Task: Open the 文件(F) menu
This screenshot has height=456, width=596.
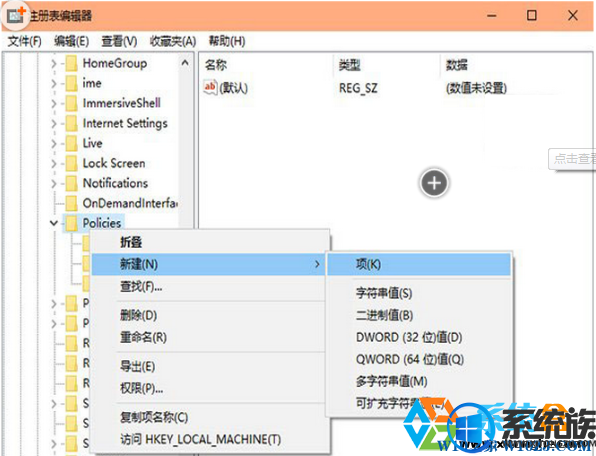Action: click(x=25, y=41)
